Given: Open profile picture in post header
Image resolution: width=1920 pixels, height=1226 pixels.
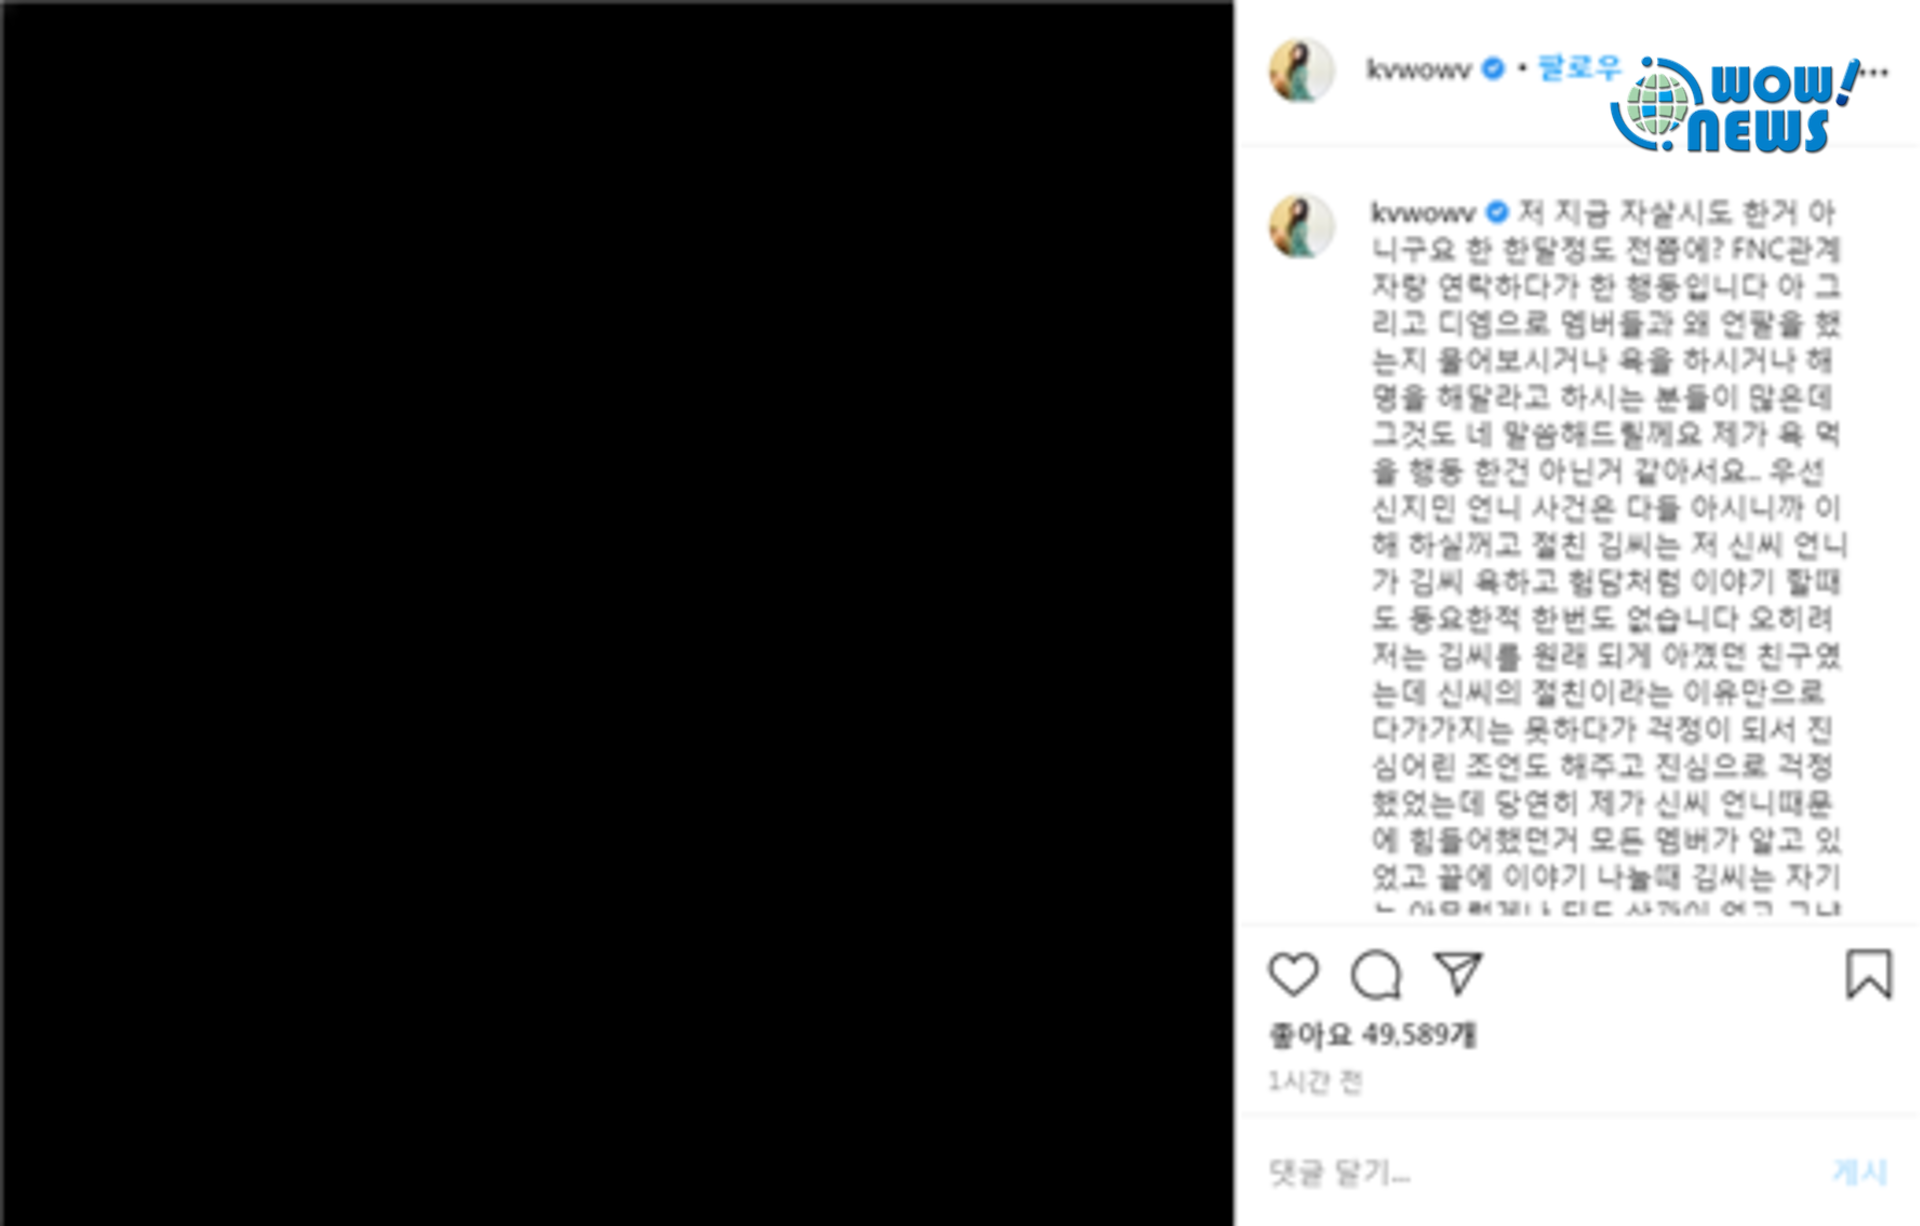Looking at the screenshot, I should (x=1301, y=70).
